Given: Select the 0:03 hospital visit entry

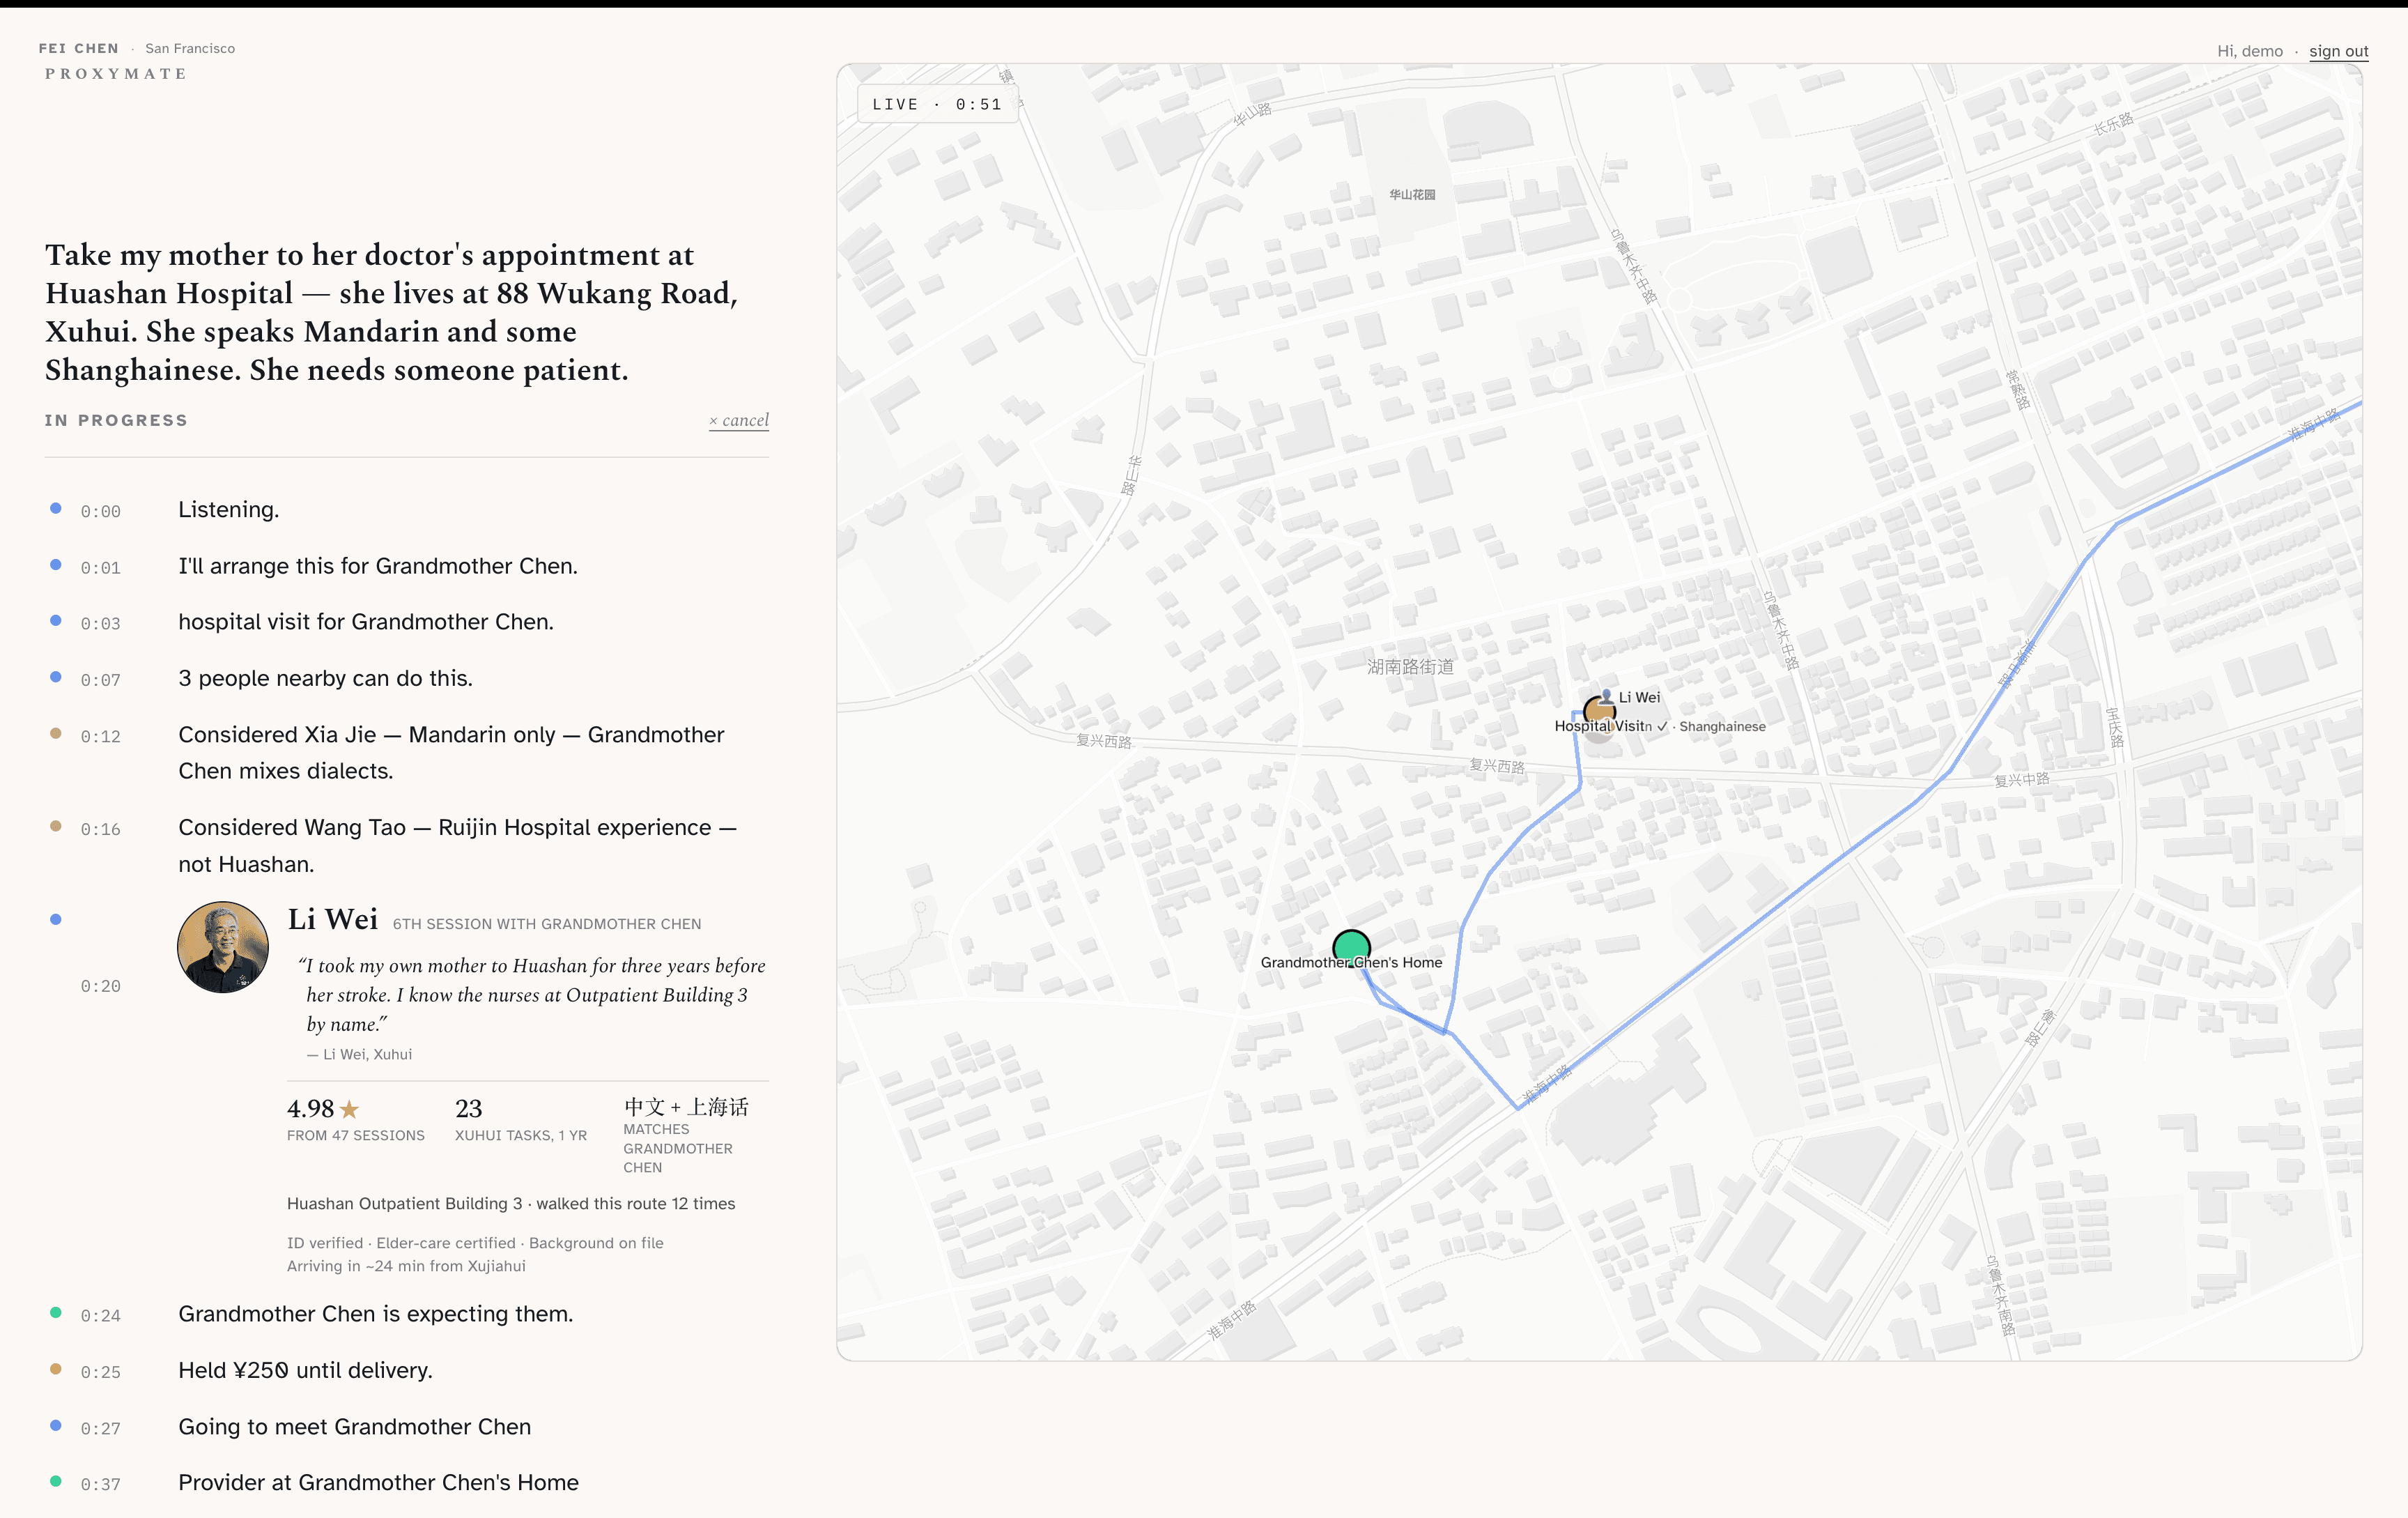Looking at the screenshot, I should 407,622.
